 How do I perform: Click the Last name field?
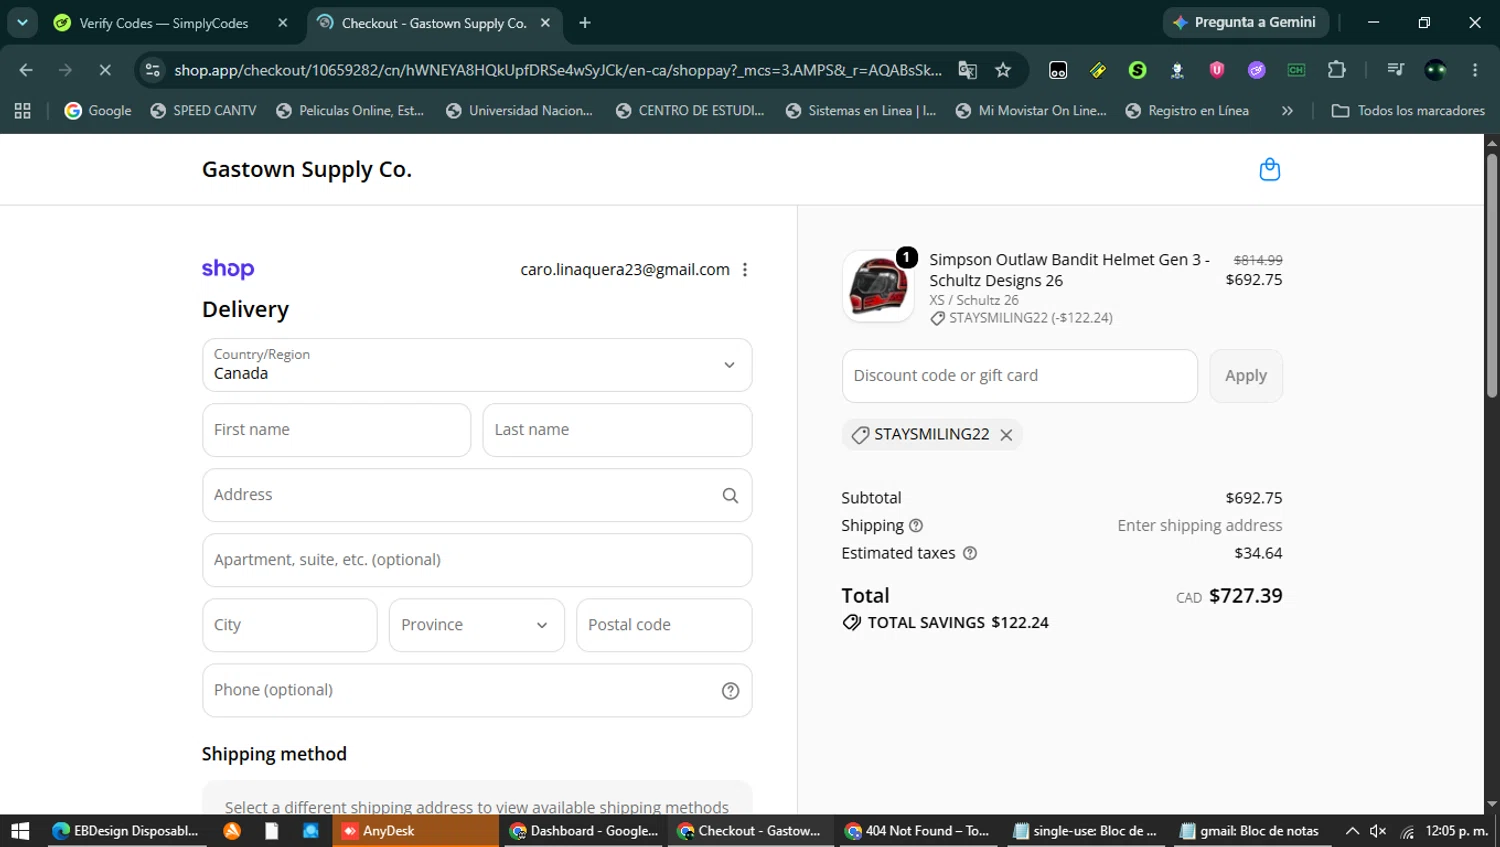[x=617, y=430]
